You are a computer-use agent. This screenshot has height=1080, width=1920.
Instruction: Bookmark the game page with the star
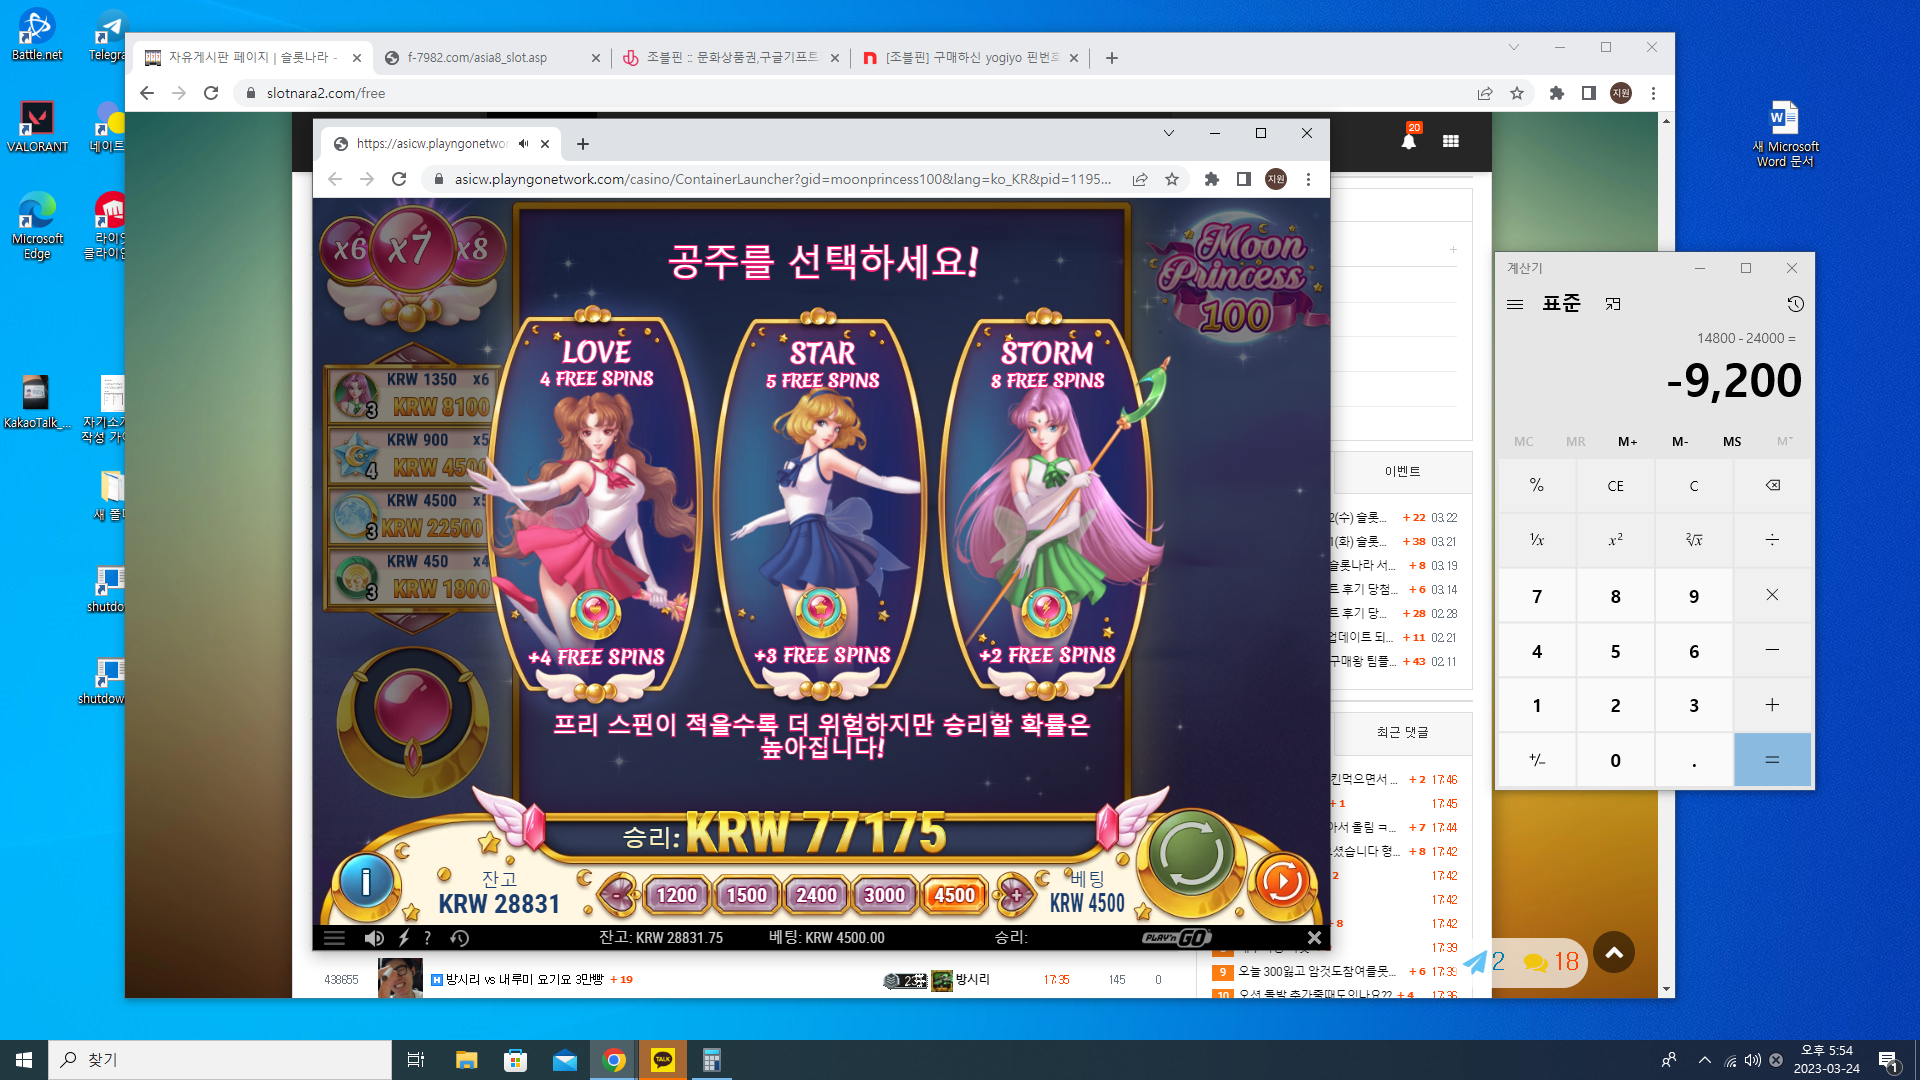tap(1172, 179)
